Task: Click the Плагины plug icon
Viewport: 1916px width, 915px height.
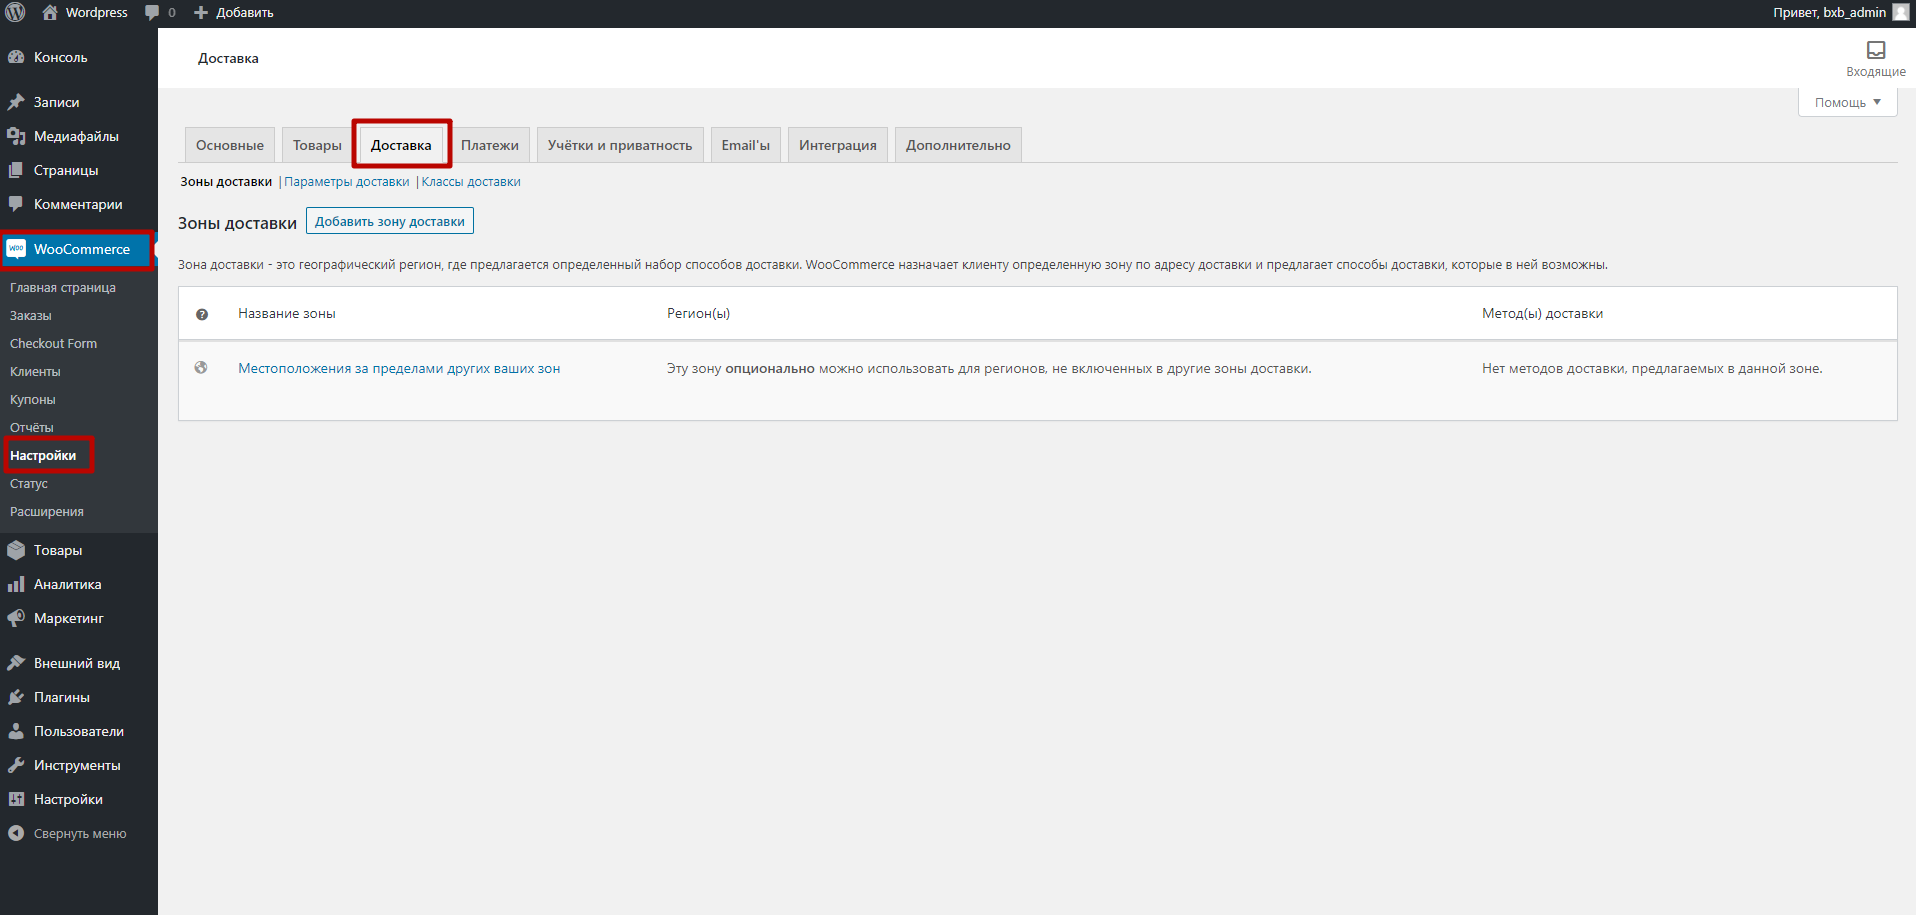Action: click(x=16, y=697)
